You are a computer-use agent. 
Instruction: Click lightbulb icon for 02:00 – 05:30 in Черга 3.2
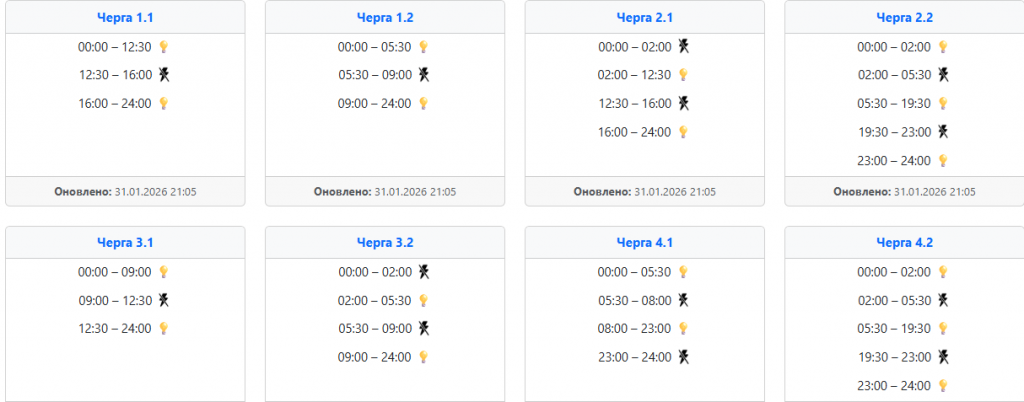[424, 300]
